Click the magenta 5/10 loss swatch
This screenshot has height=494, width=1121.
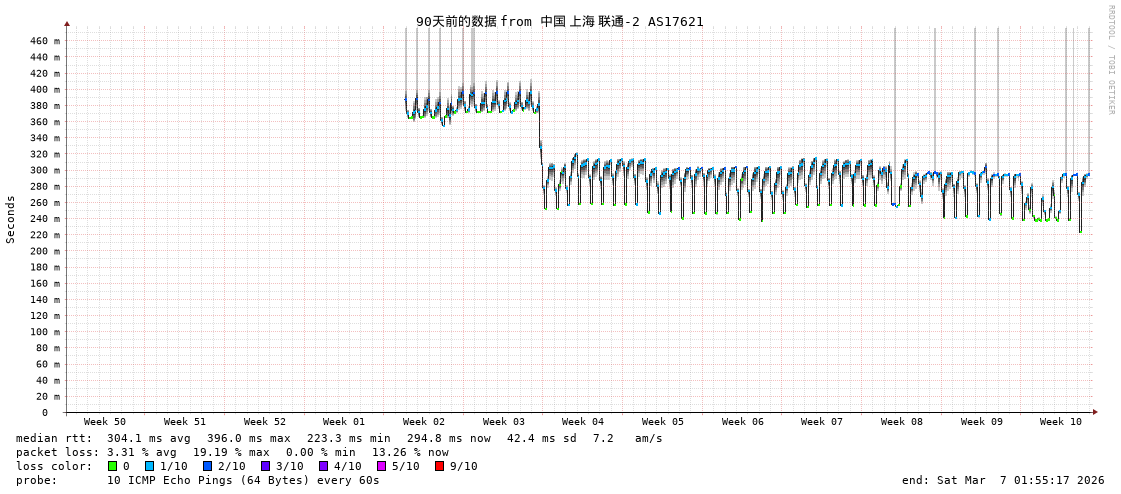point(382,466)
